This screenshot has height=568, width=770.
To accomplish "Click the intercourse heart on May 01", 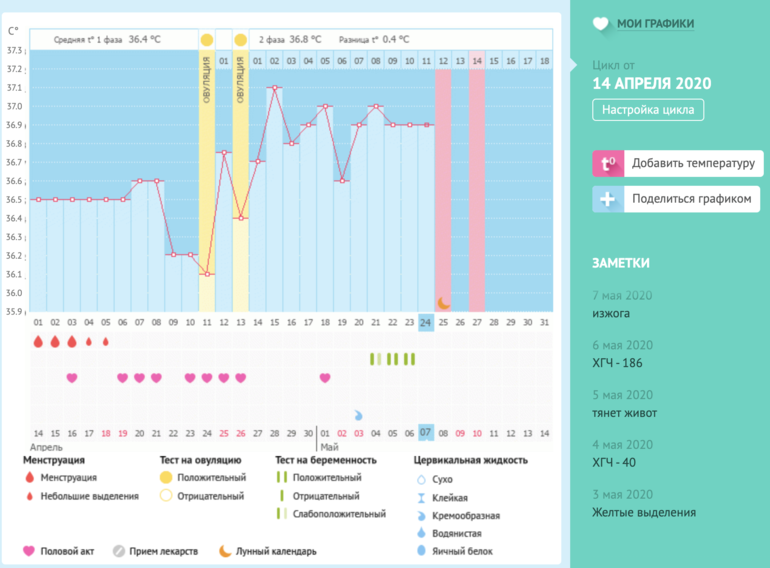I will 325,378.
